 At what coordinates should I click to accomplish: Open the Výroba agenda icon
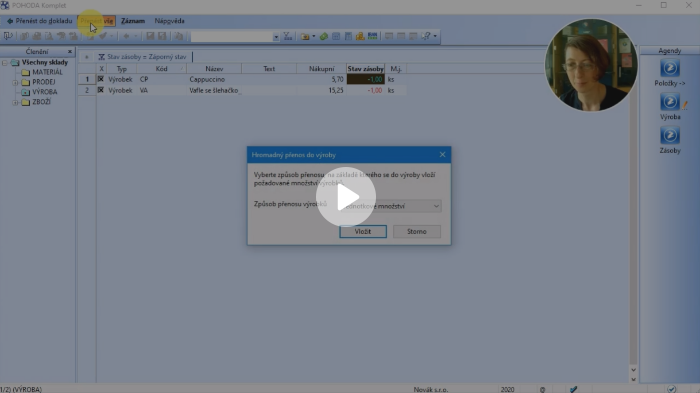click(x=670, y=102)
